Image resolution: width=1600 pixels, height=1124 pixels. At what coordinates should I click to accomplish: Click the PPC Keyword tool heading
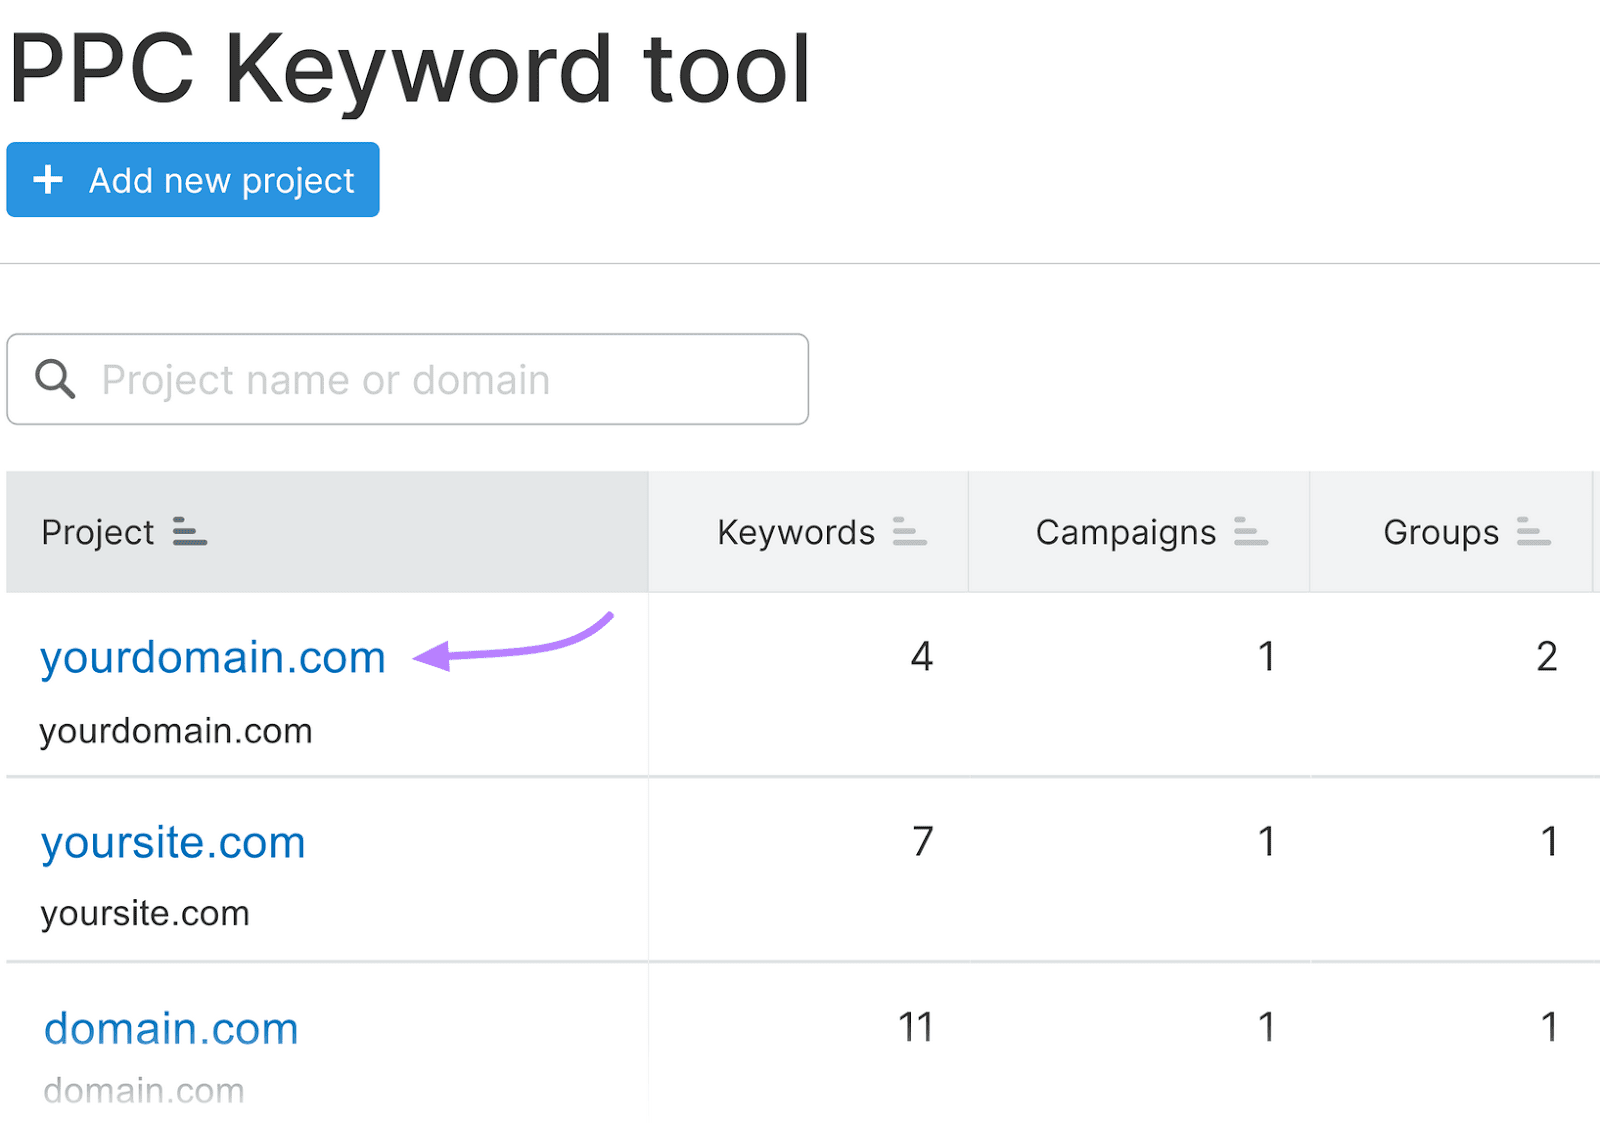410,65
